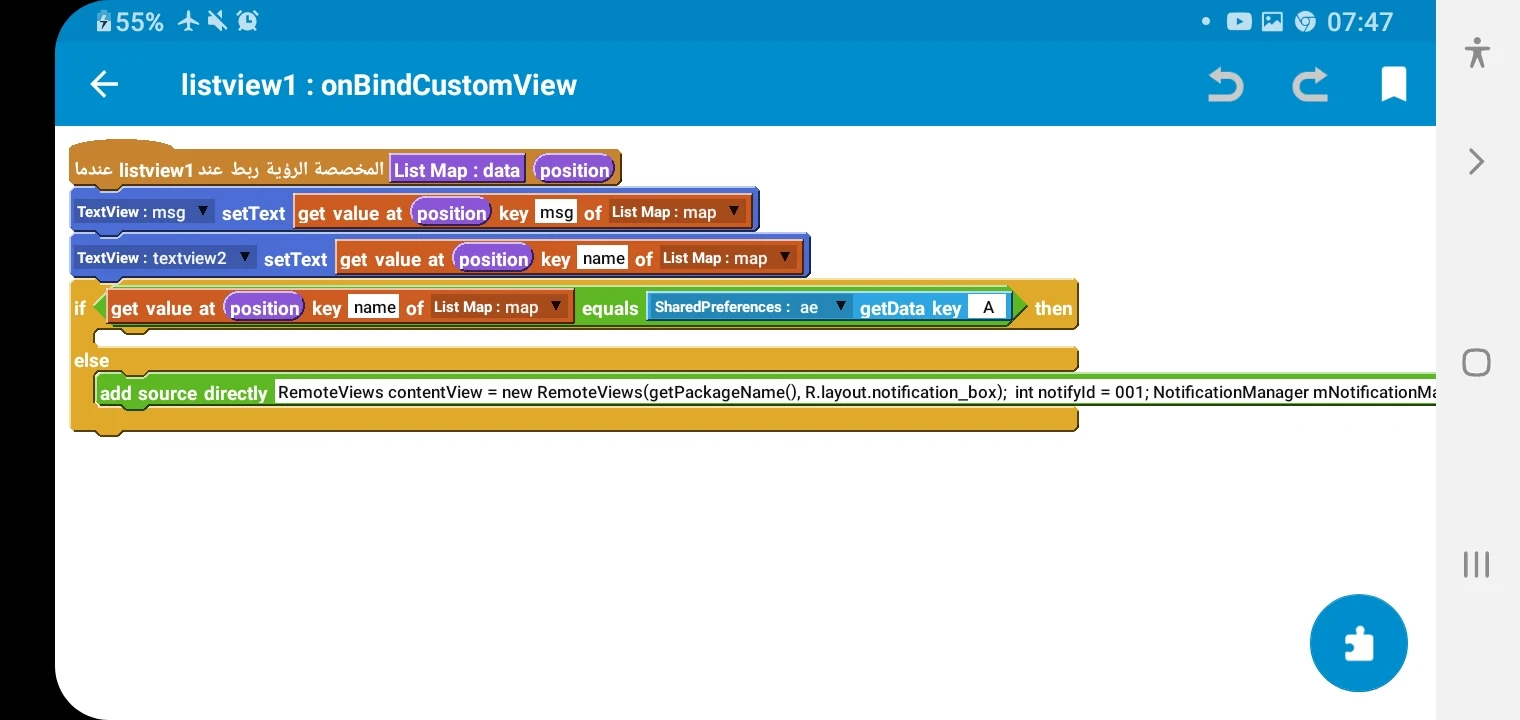Select the if block keyword
The image size is (1520, 720).
[80, 308]
